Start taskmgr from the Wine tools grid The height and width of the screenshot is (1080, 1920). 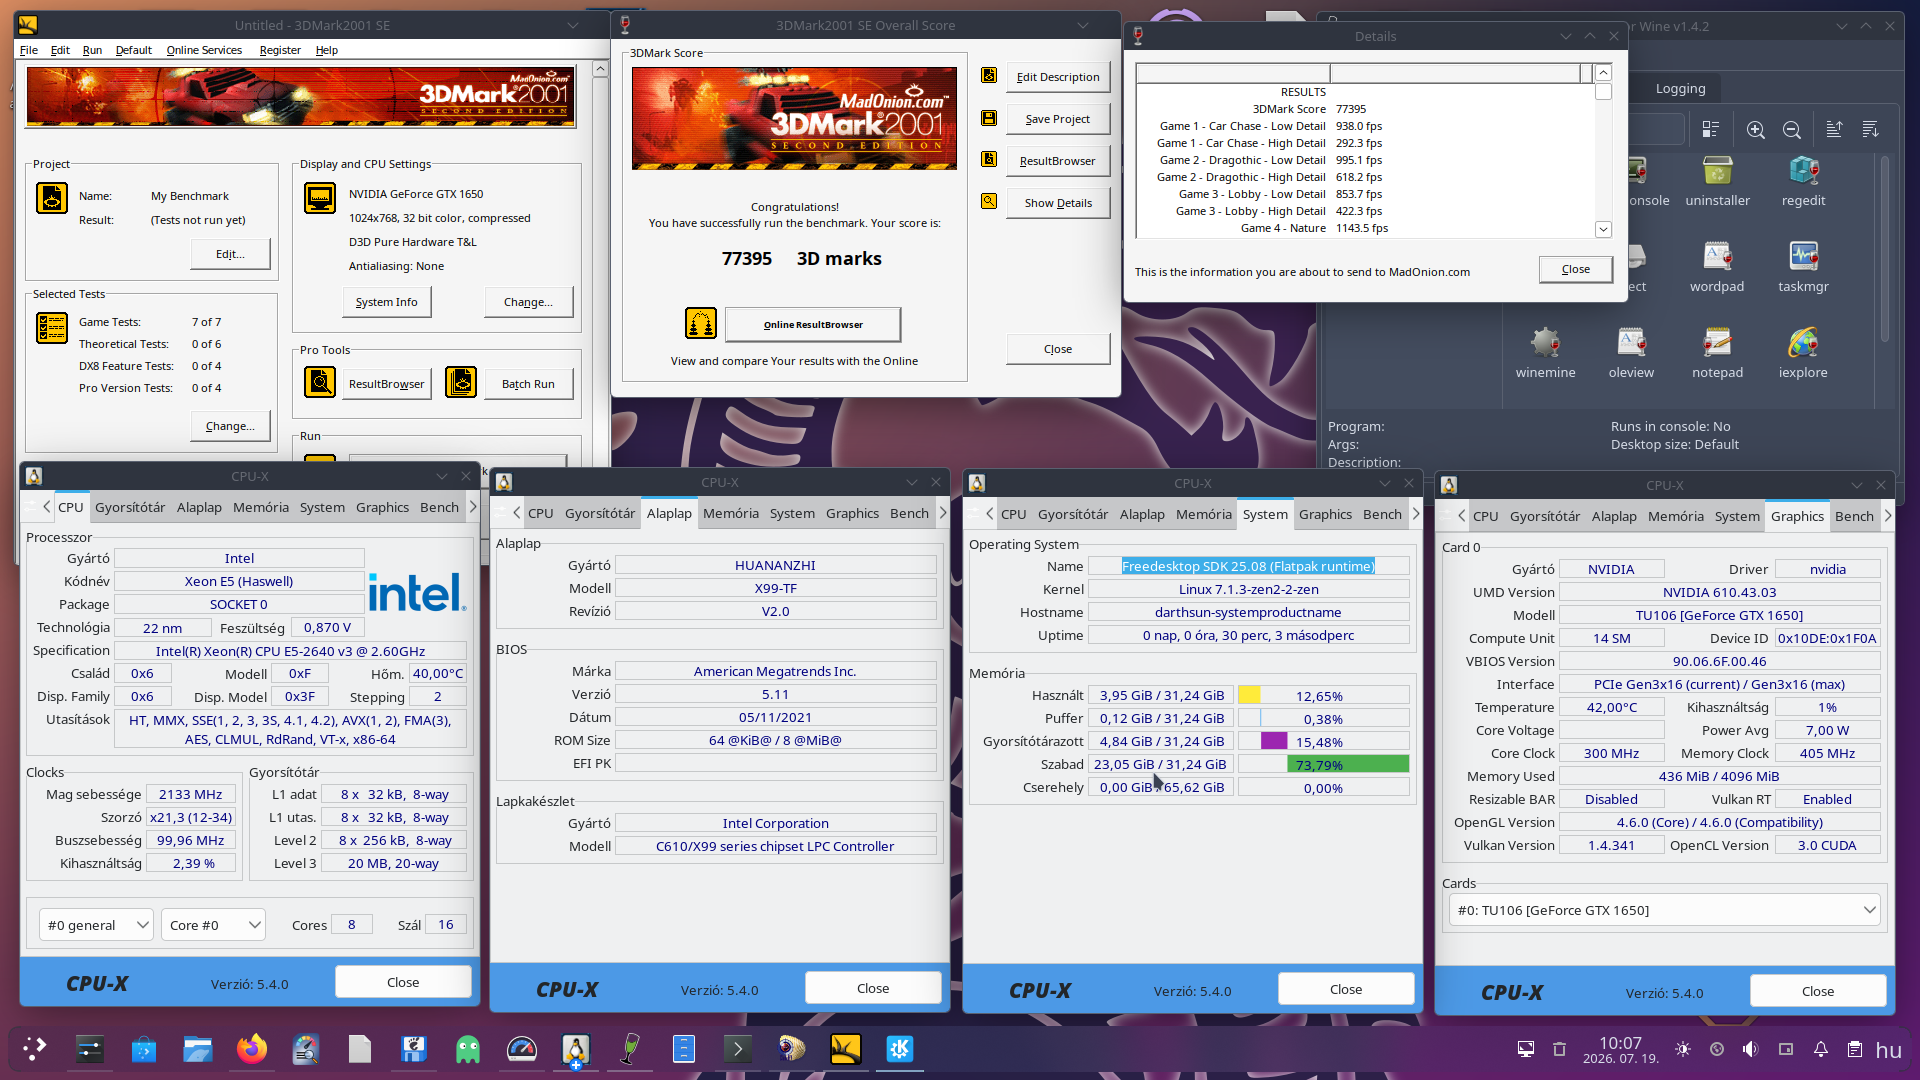[1803, 267]
